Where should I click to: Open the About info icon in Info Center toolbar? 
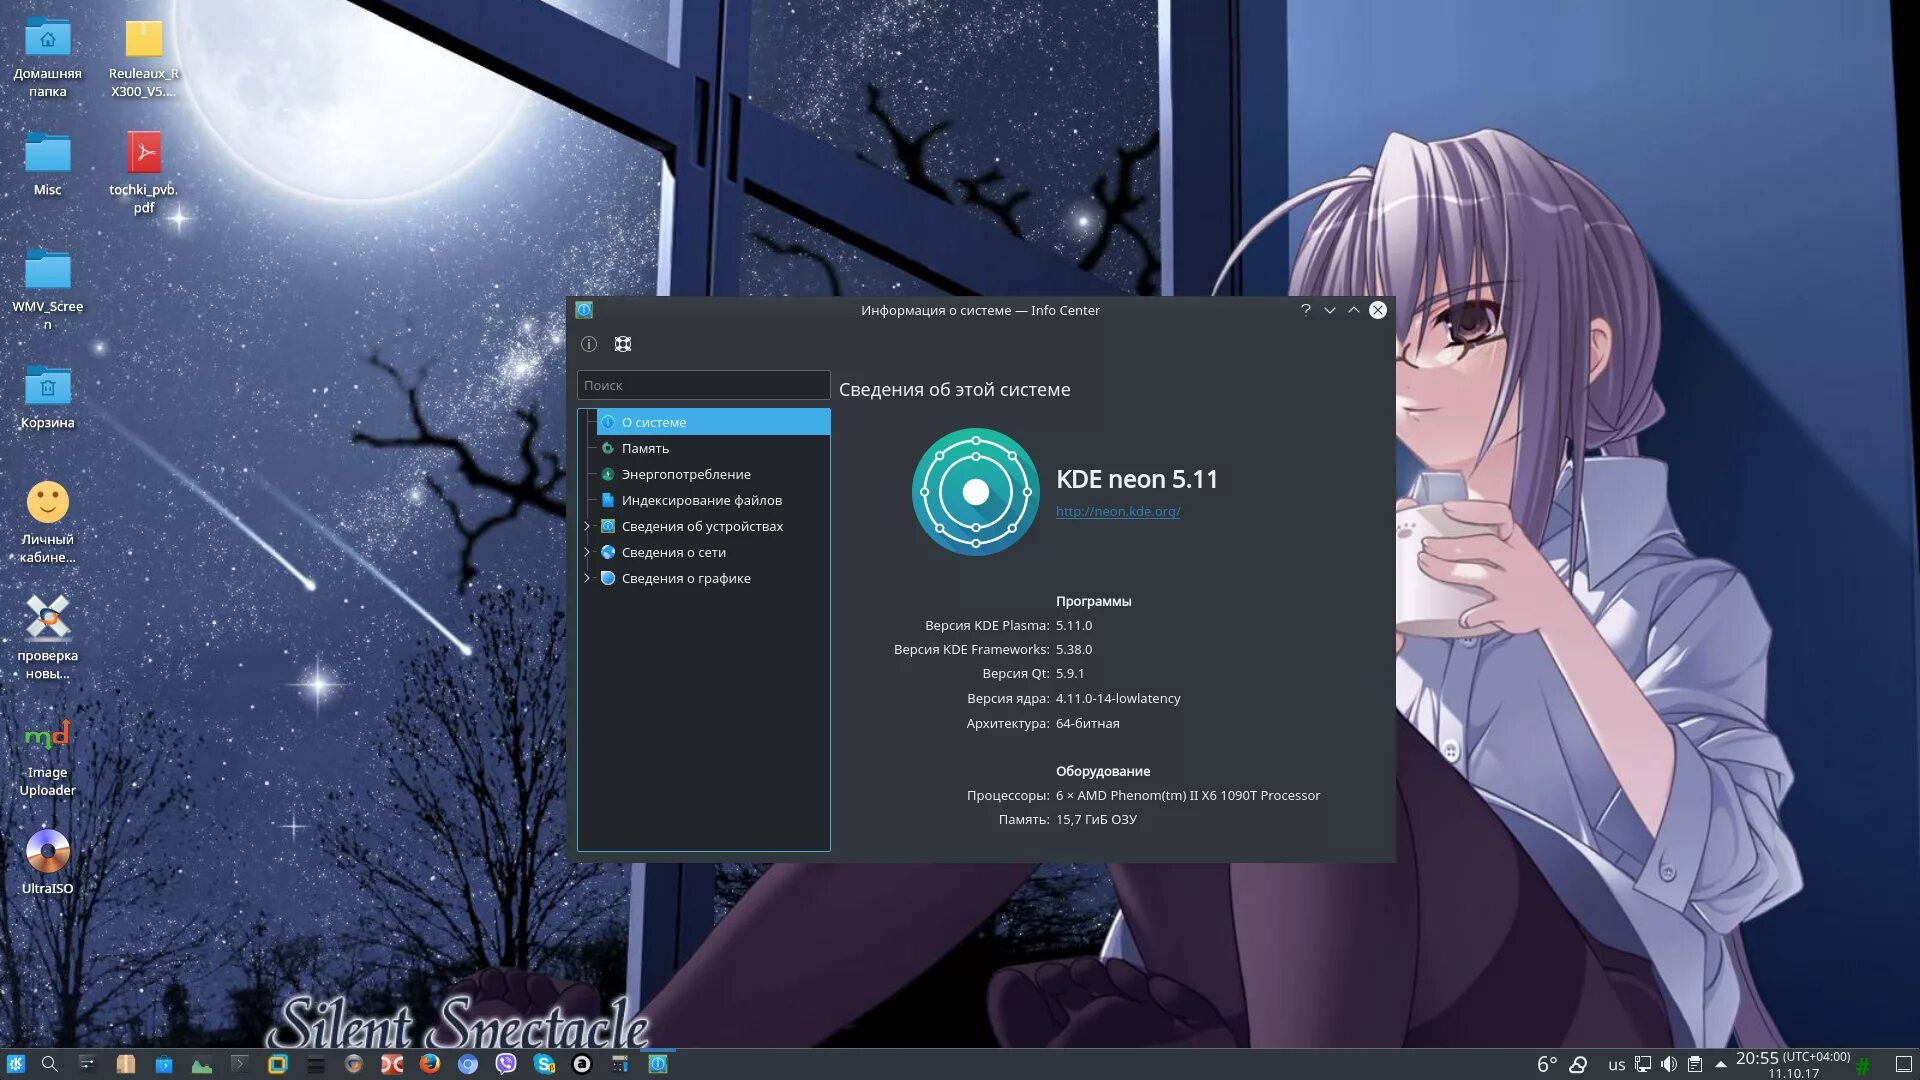click(589, 344)
